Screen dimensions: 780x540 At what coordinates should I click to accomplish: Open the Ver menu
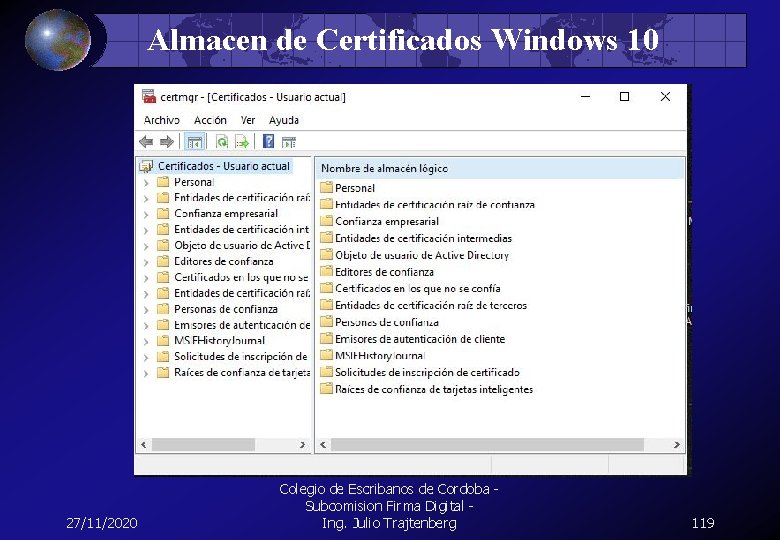[x=248, y=120]
